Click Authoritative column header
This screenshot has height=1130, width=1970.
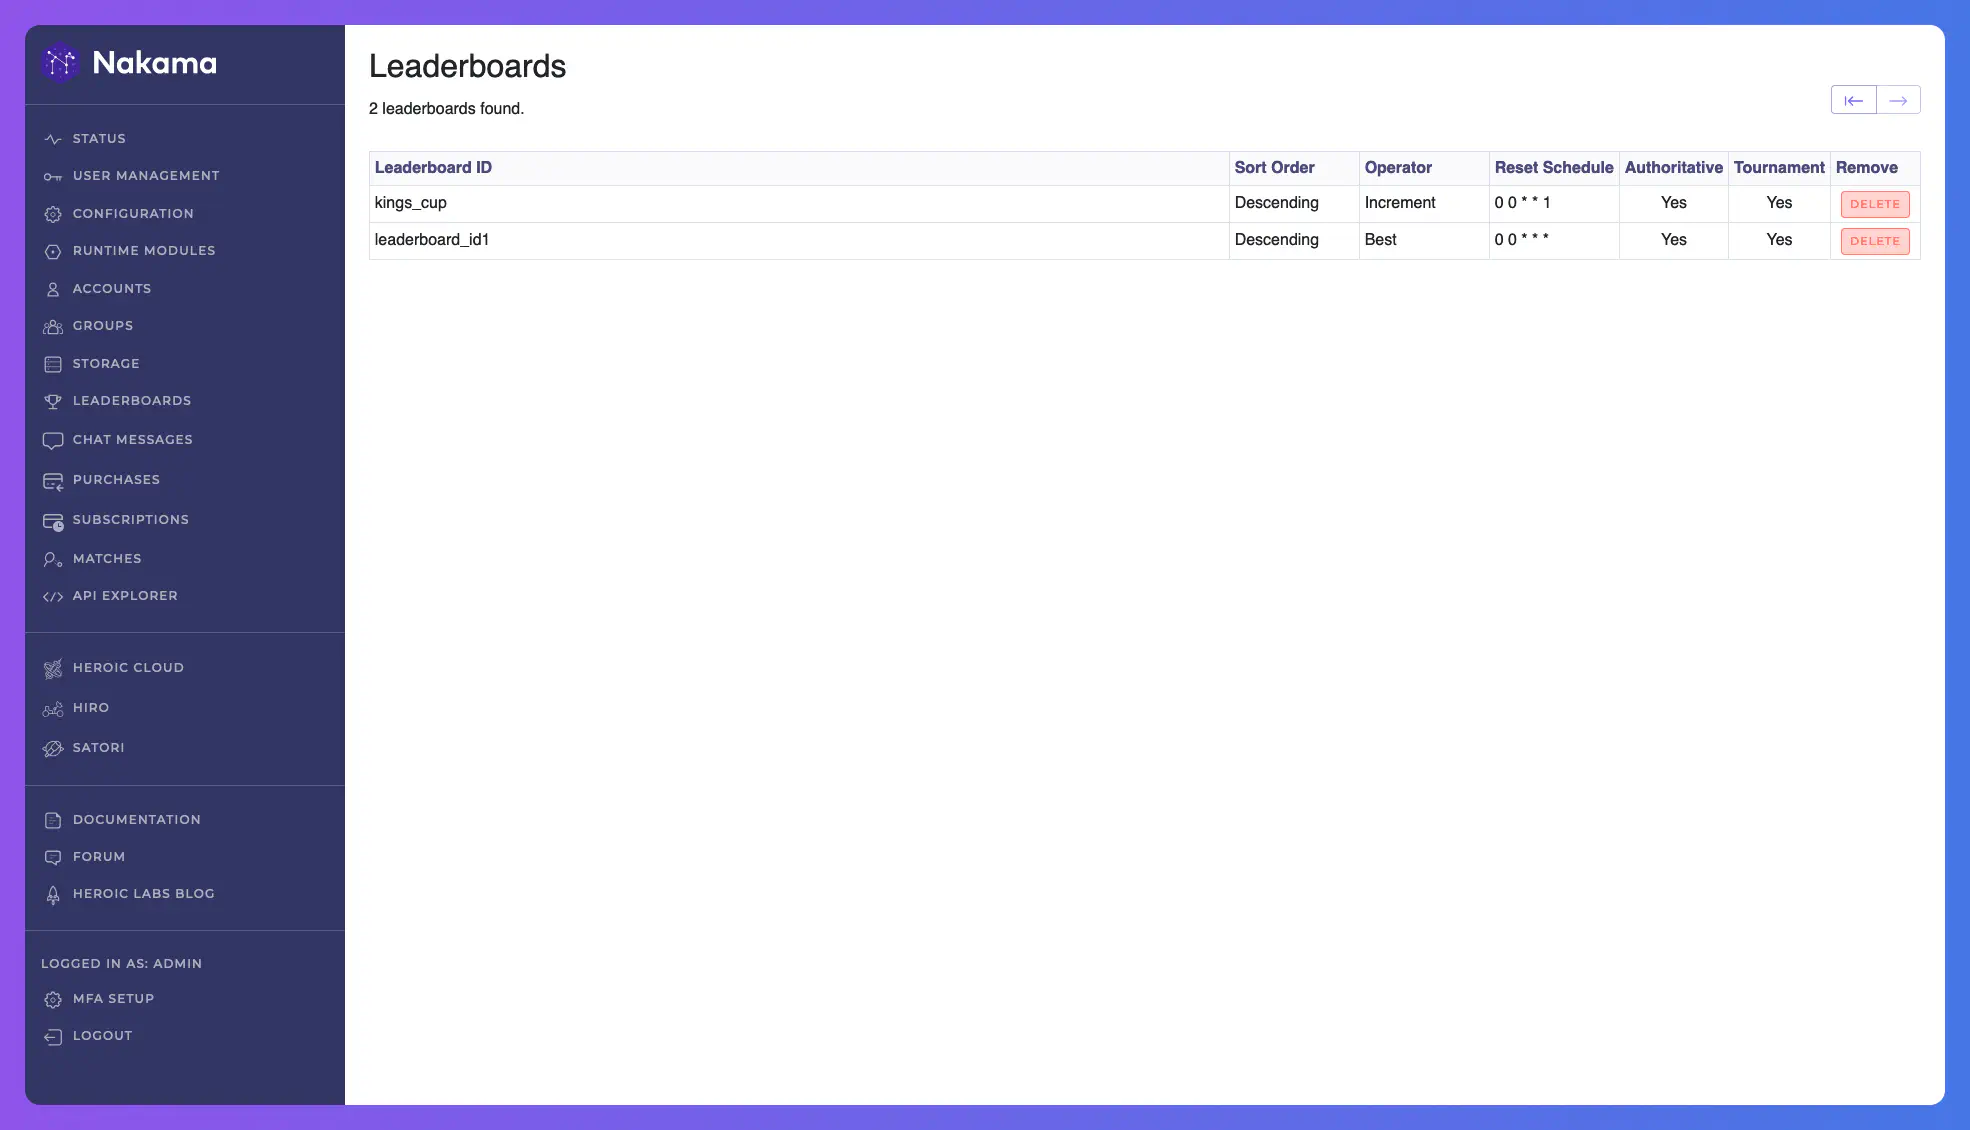coord(1674,168)
